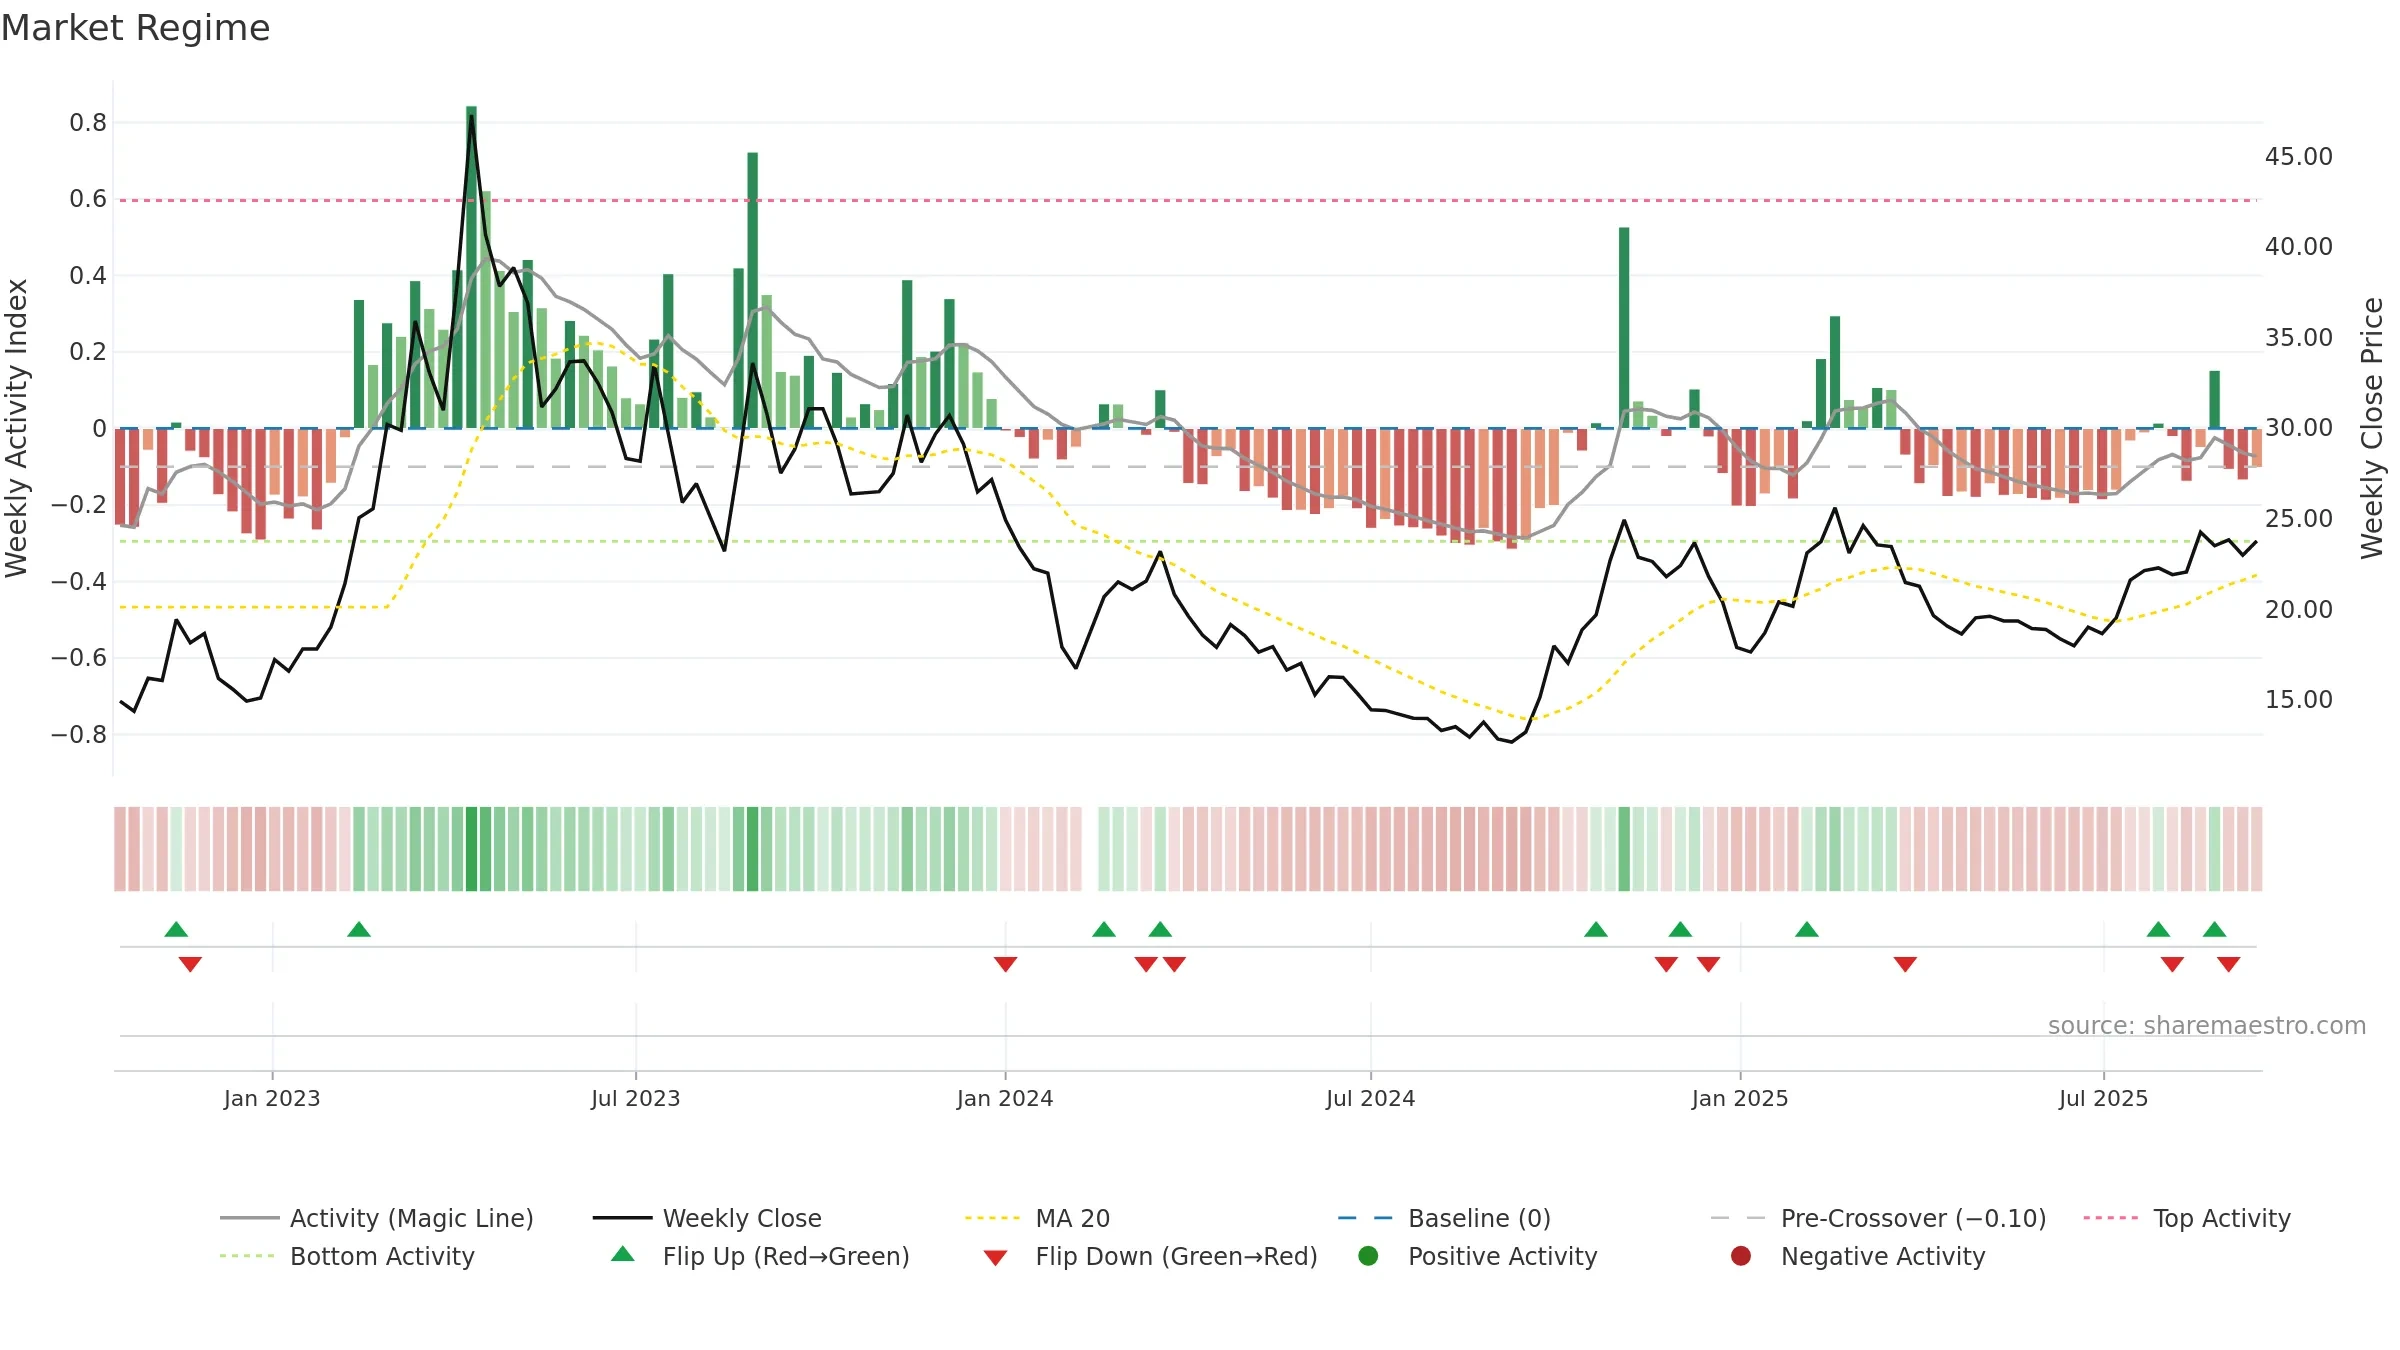This screenshot has height=1350, width=2400.
Task: Click the Weekly Close Price axis title
Action: click(2371, 428)
